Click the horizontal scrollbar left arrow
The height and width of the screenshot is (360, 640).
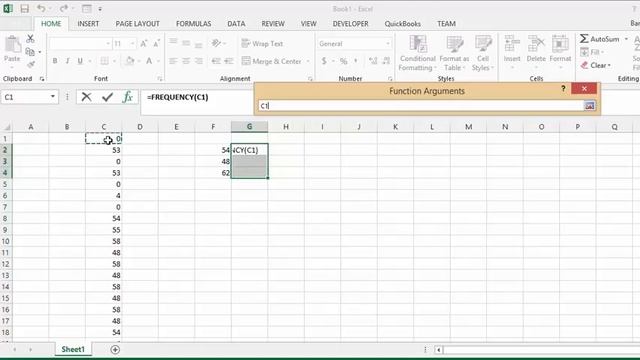[x=438, y=350]
